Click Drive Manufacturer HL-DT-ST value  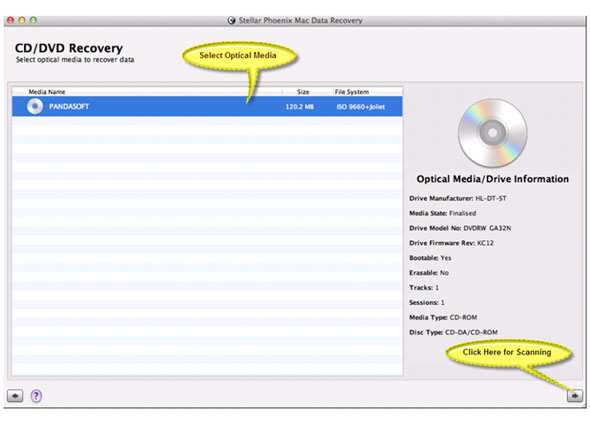coord(491,198)
